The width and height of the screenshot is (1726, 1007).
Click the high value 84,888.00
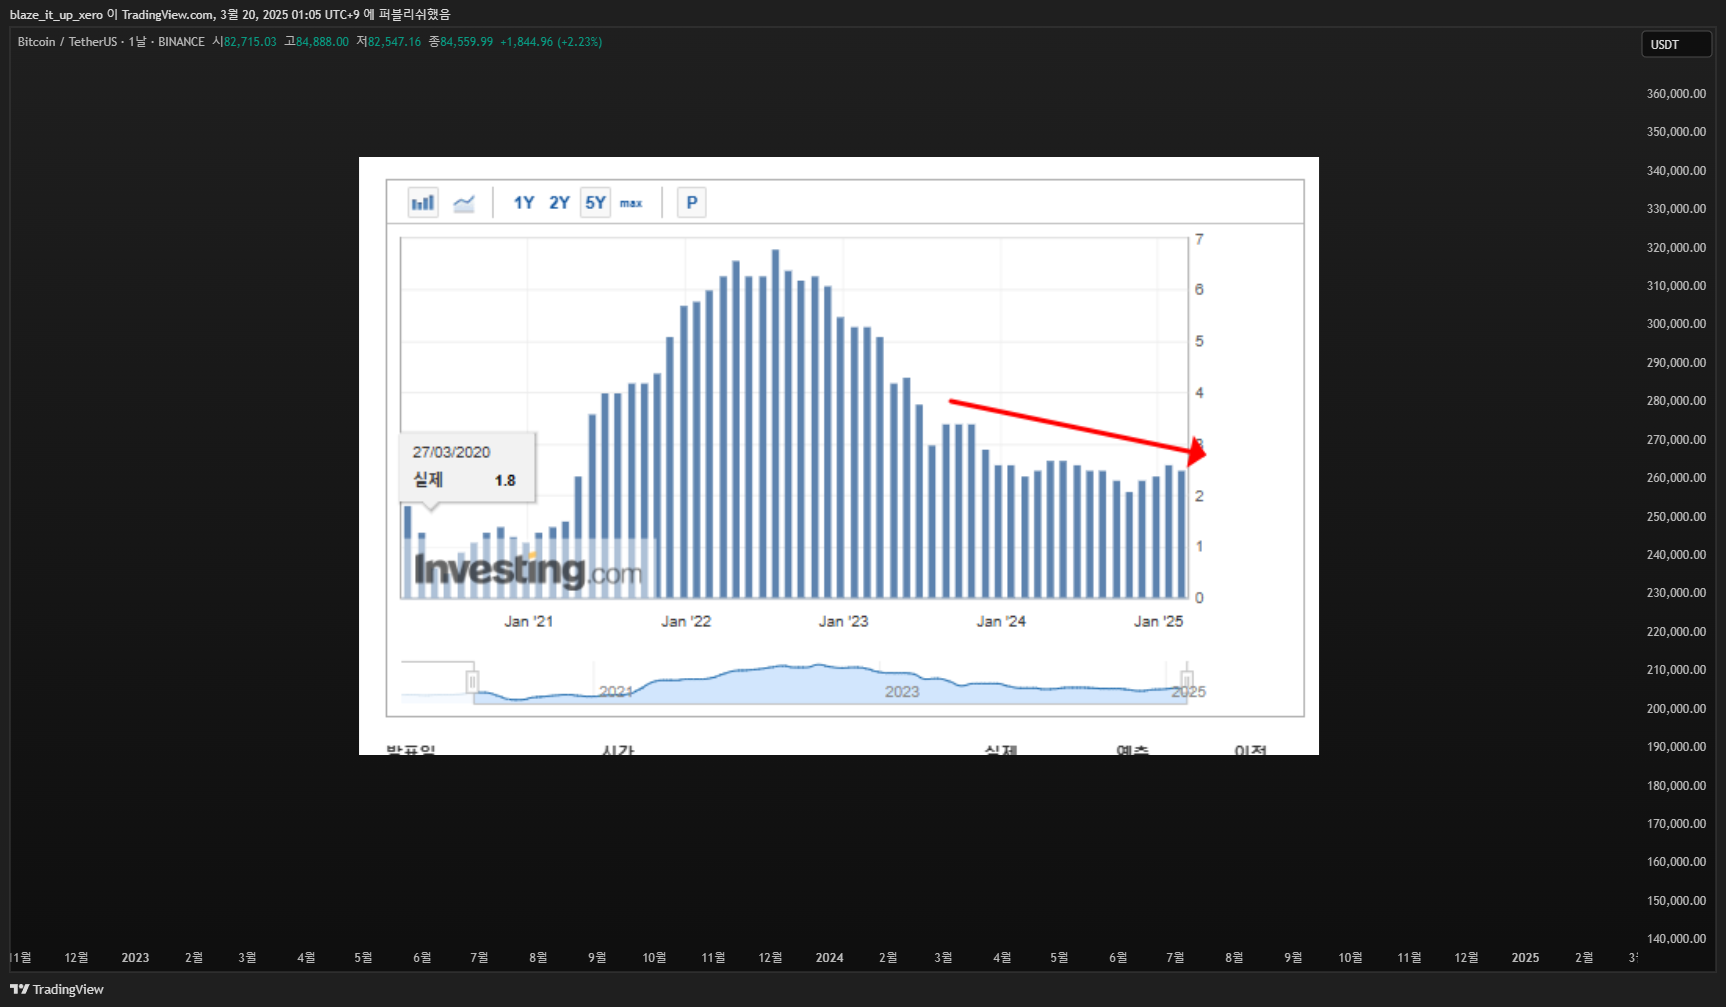(322, 42)
